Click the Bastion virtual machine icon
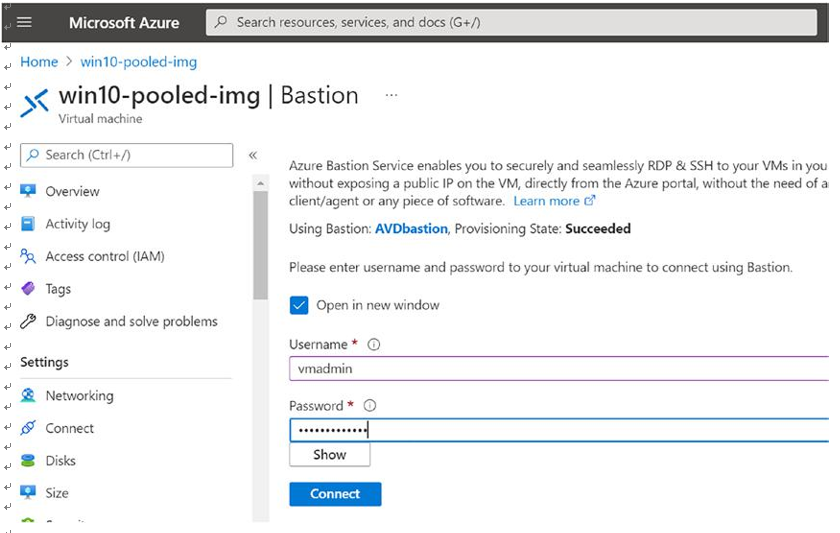This screenshot has height=533, width=840. pos(34,102)
